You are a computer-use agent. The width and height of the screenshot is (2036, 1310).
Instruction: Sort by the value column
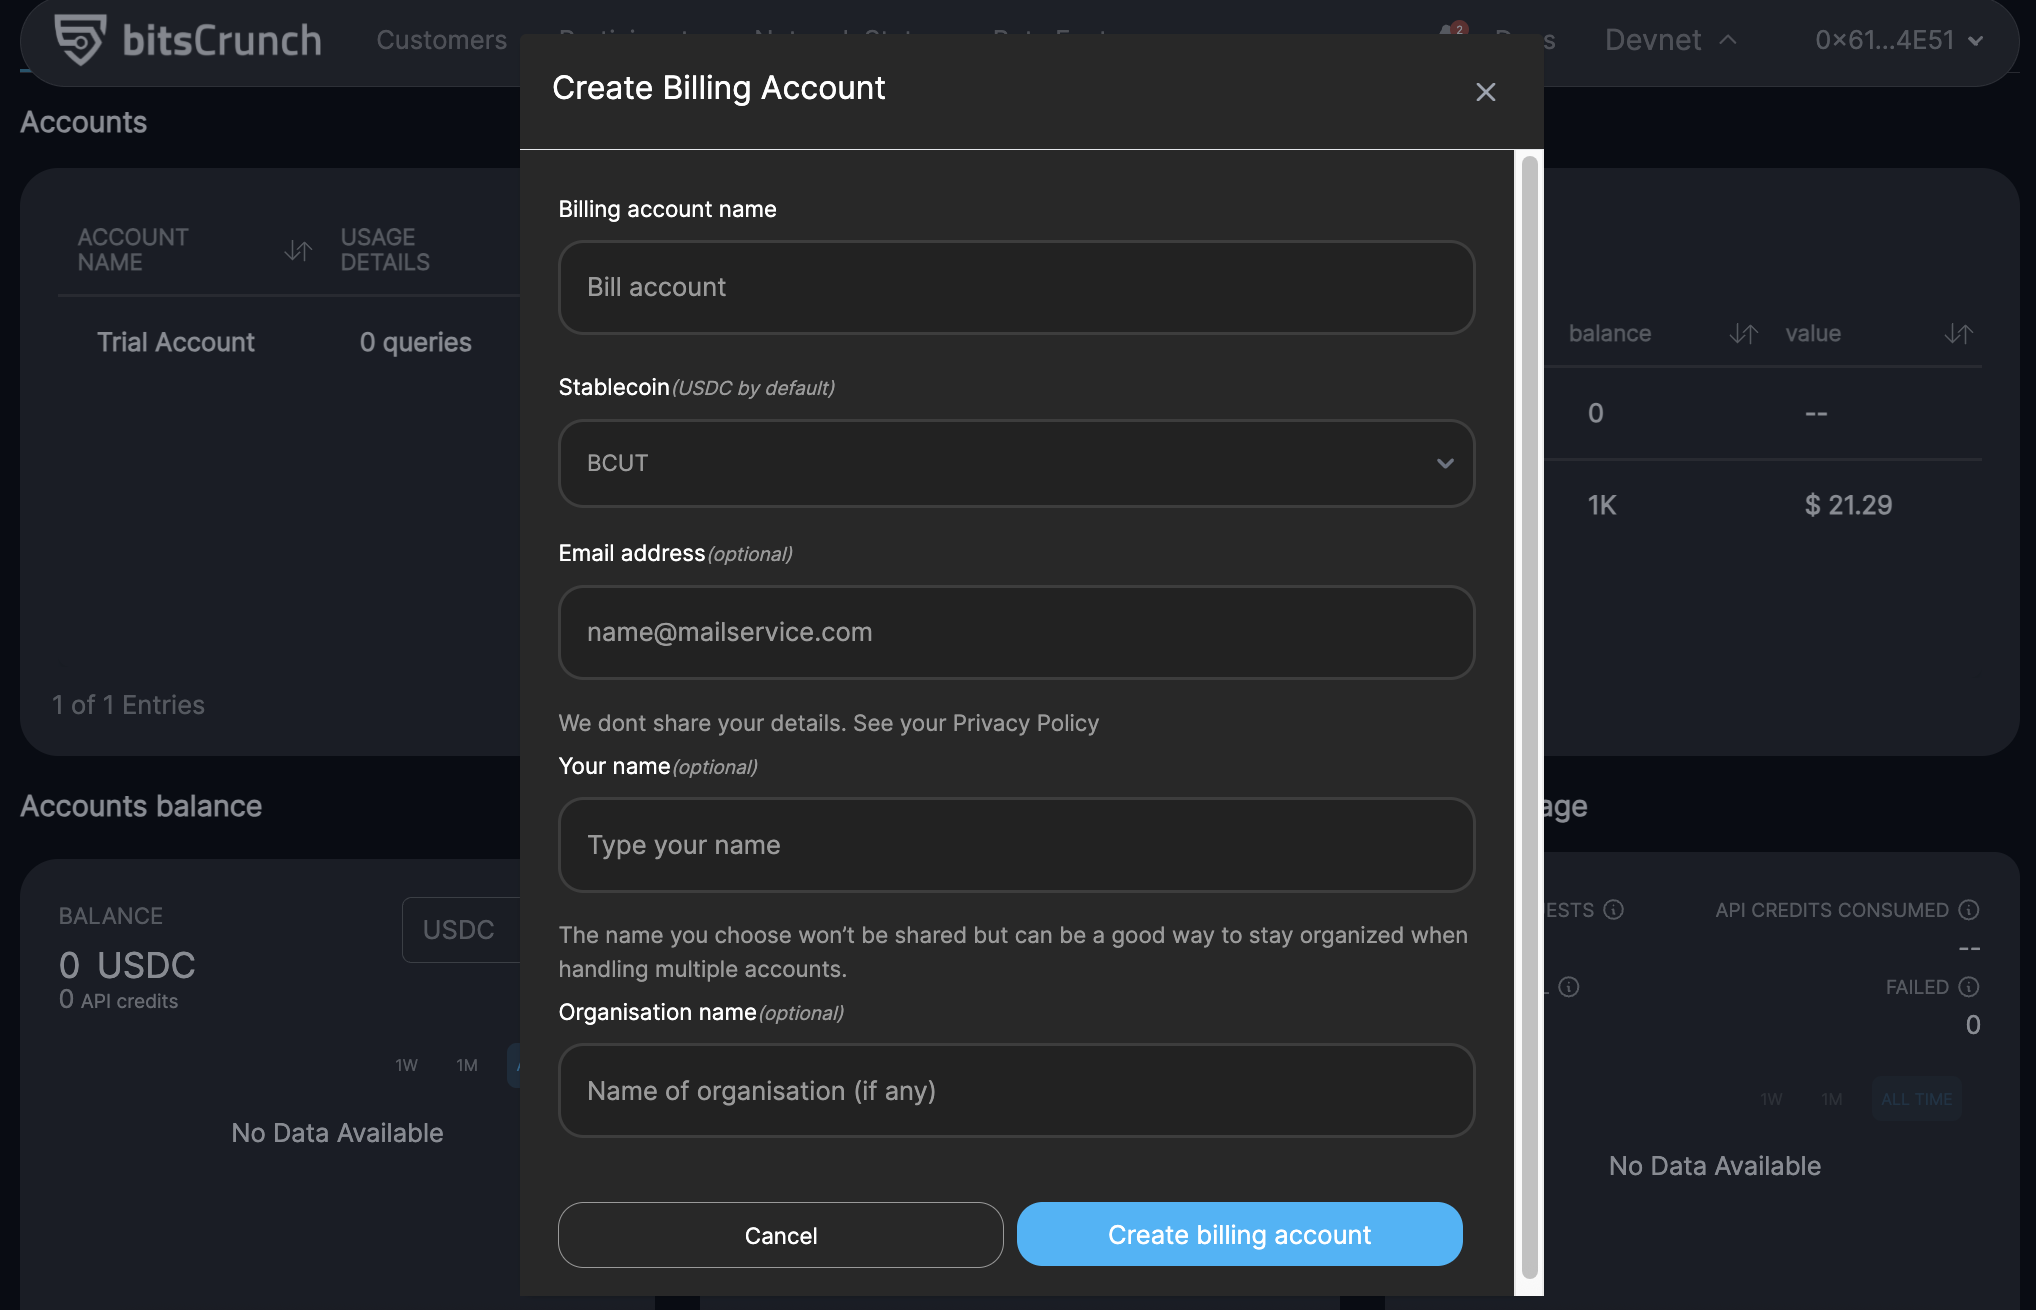(x=1958, y=333)
